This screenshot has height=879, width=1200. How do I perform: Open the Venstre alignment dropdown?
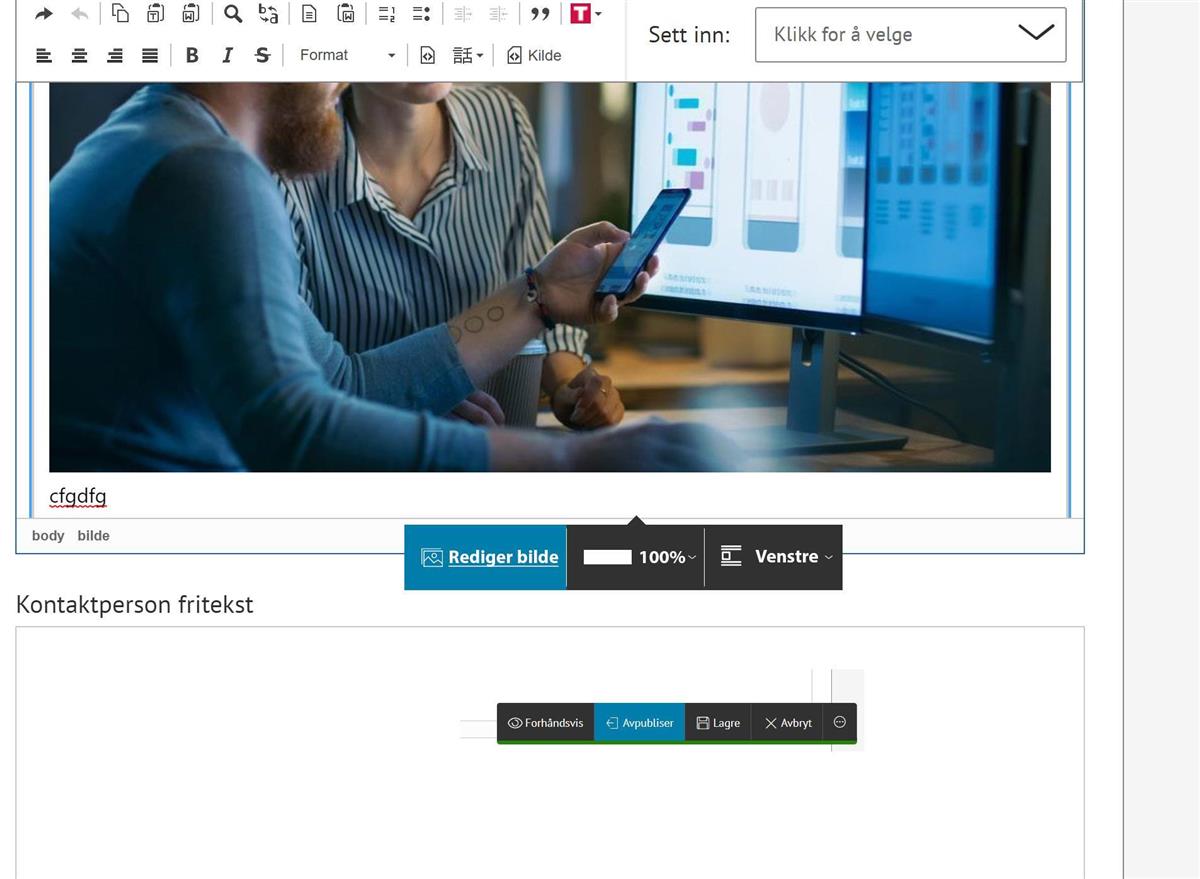coord(776,557)
